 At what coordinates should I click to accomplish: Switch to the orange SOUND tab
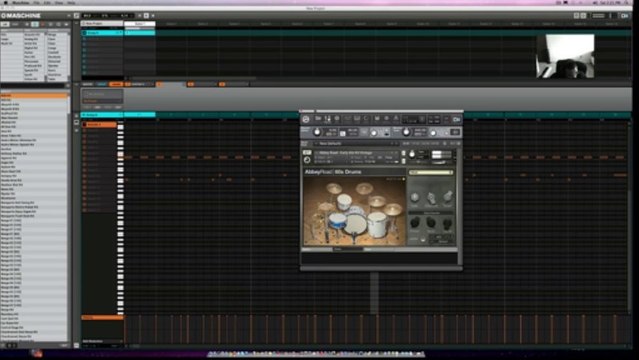116,84
